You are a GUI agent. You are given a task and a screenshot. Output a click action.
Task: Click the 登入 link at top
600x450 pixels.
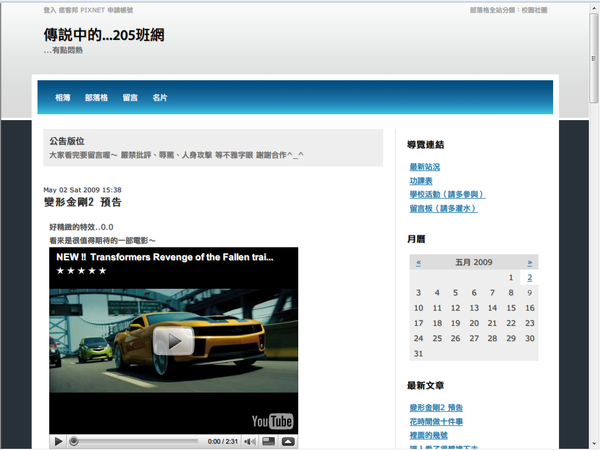click(49, 10)
